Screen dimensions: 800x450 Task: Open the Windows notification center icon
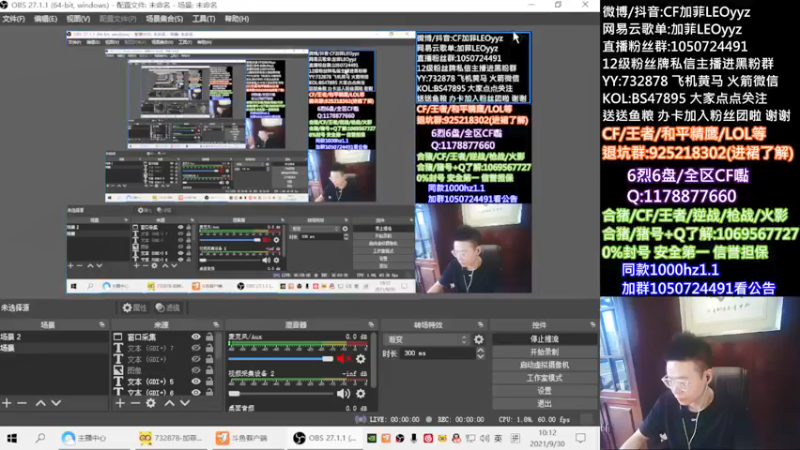point(580,438)
